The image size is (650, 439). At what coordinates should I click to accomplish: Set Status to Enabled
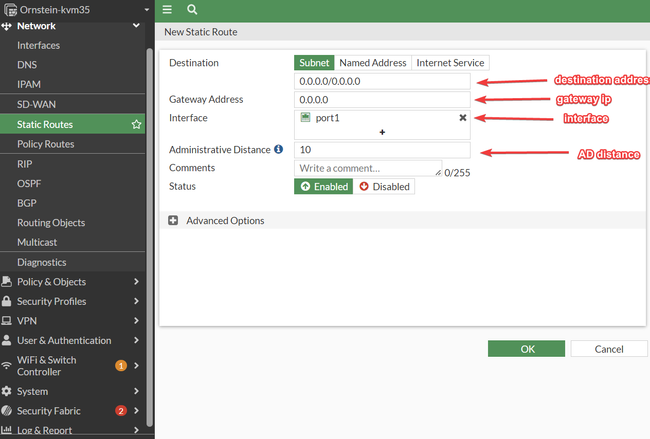click(324, 187)
